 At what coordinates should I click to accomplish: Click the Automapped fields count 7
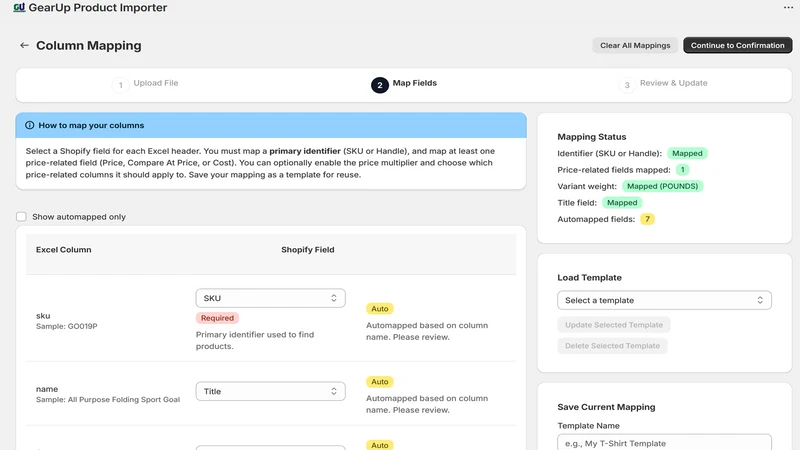[647, 219]
